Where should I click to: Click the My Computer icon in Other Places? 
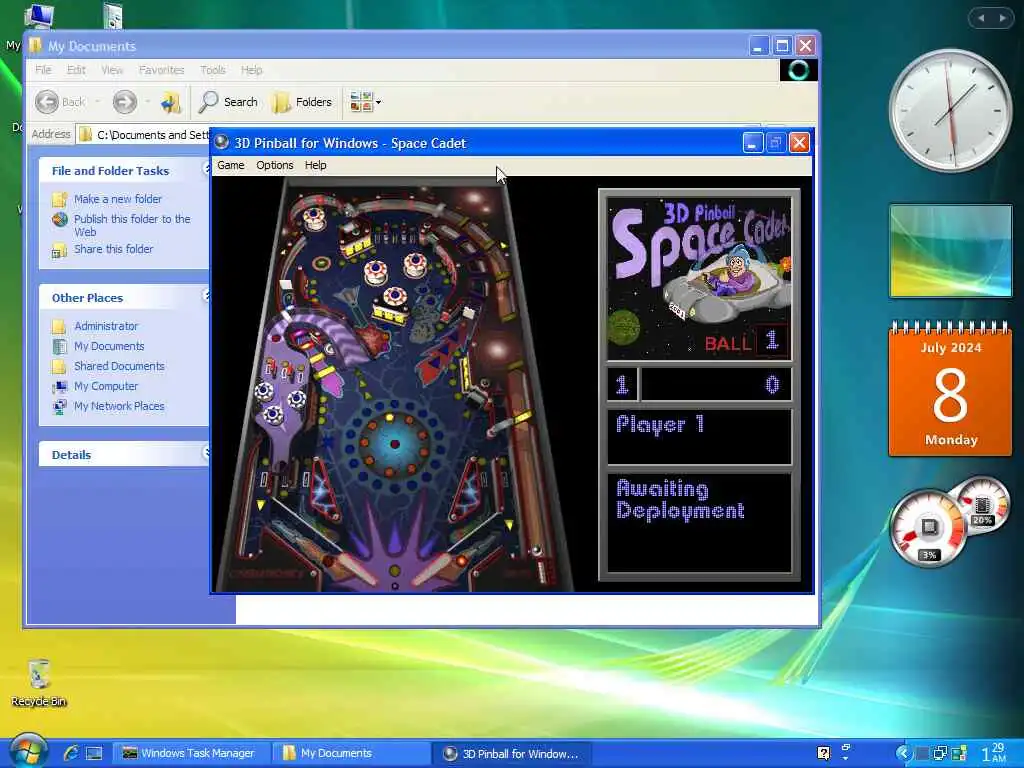tap(59, 387)
